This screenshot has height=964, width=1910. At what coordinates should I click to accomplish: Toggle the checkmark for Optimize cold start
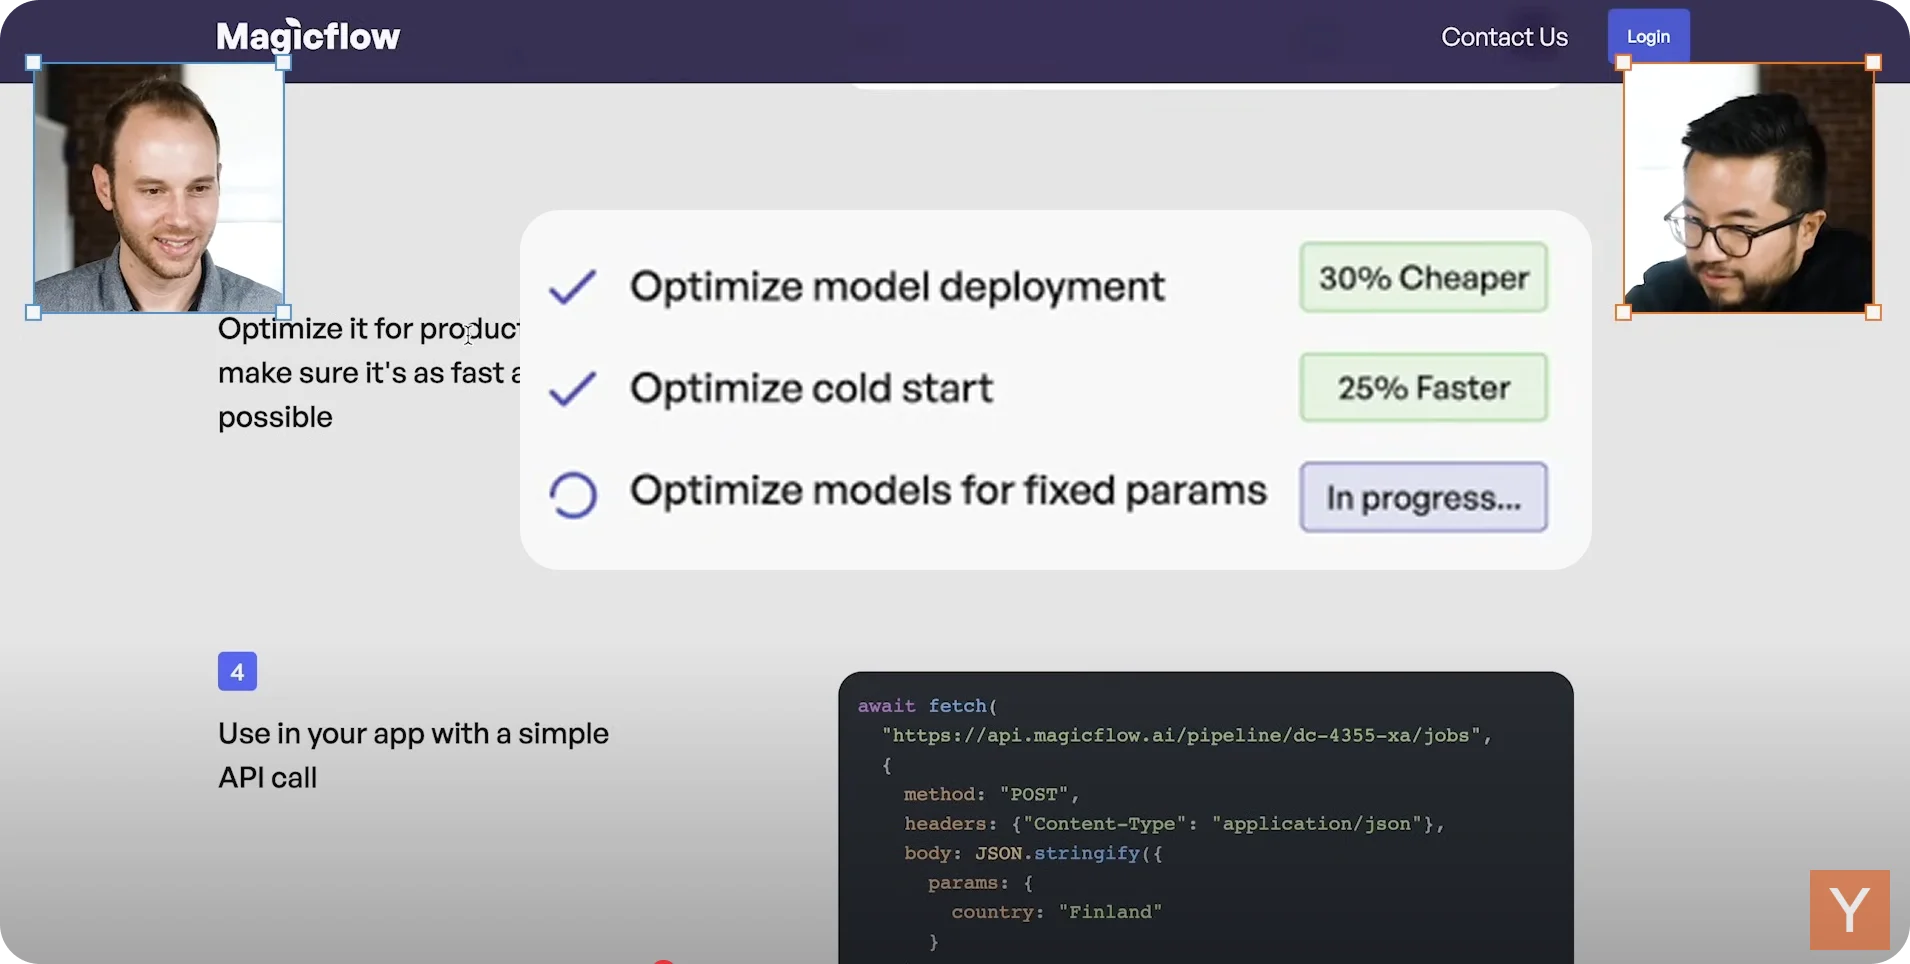[x=571, y=389]
